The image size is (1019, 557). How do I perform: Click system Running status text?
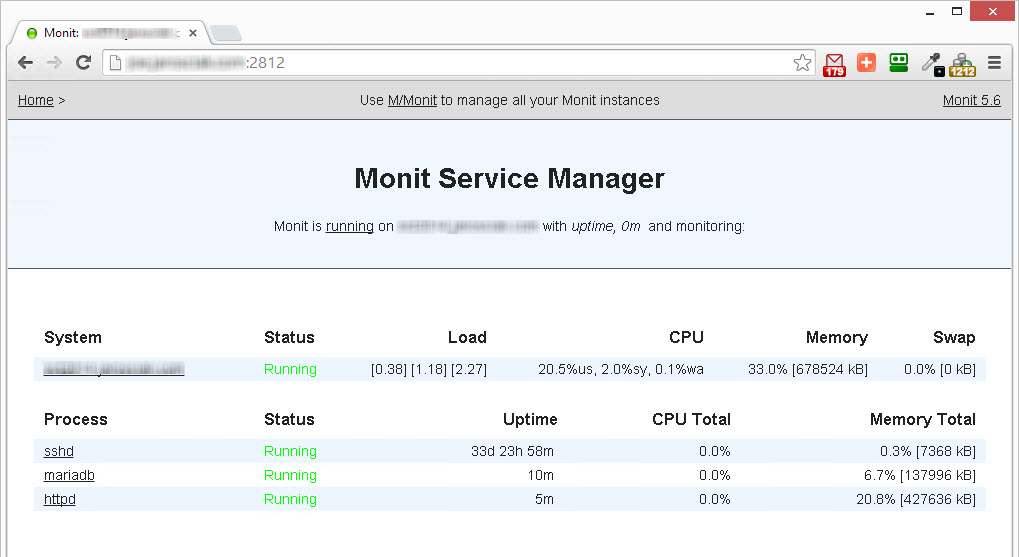[290, 369]
